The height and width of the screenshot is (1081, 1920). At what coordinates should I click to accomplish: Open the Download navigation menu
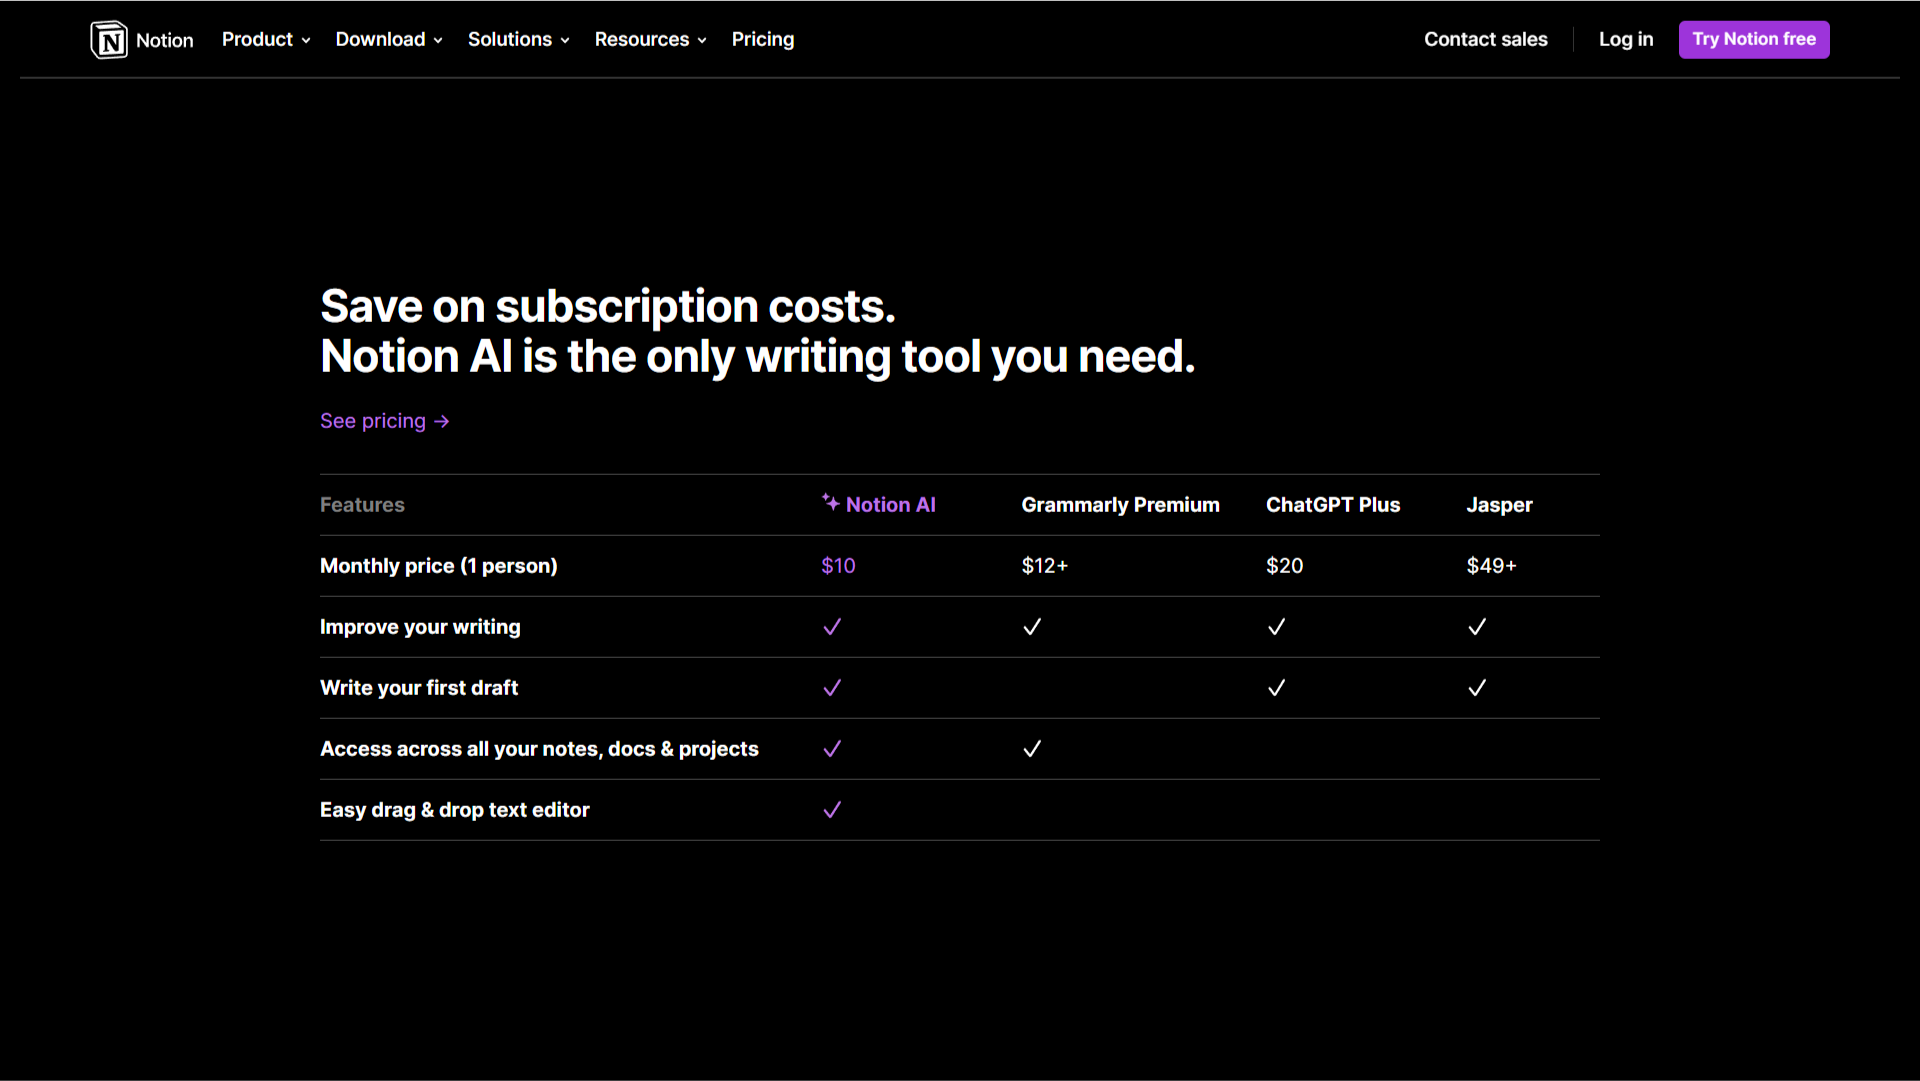click(x=389, y=39)
